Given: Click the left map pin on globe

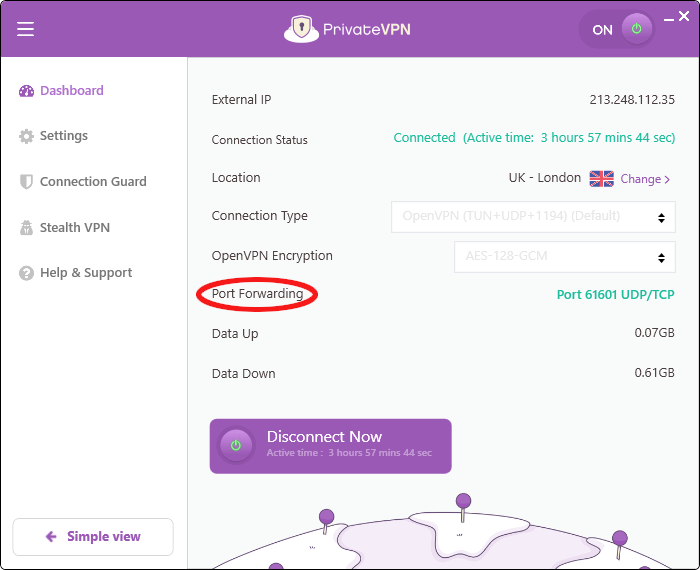Looking at the screenshot, I should click(x=326, y=521).
